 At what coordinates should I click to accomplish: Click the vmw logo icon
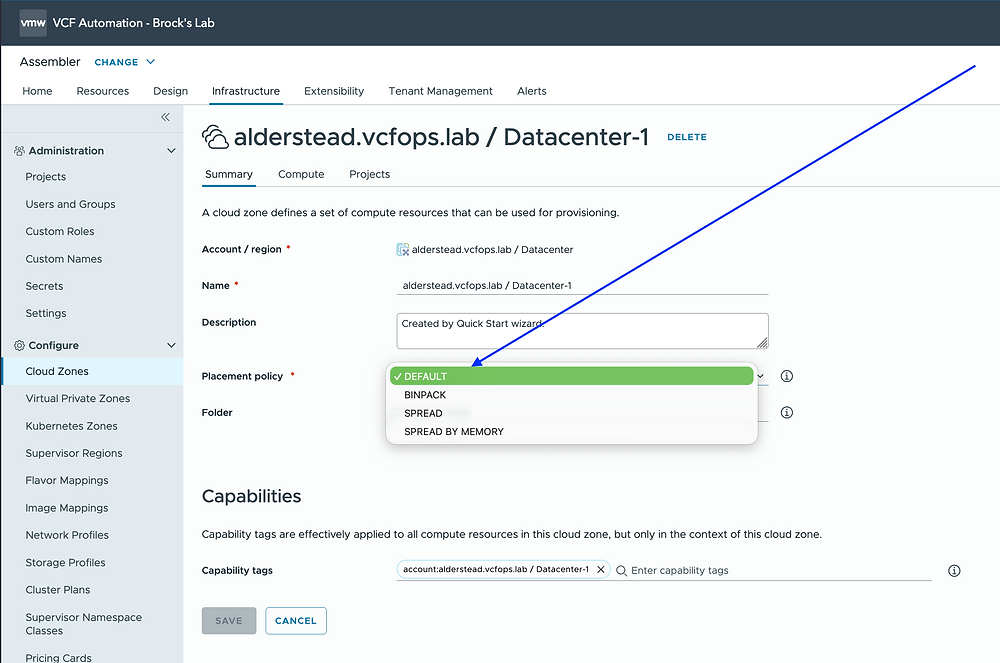[33, 23]
